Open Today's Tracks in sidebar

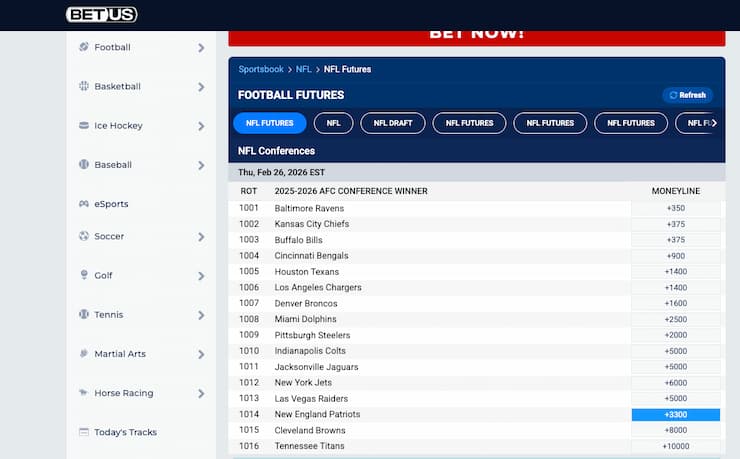(125, 433)
